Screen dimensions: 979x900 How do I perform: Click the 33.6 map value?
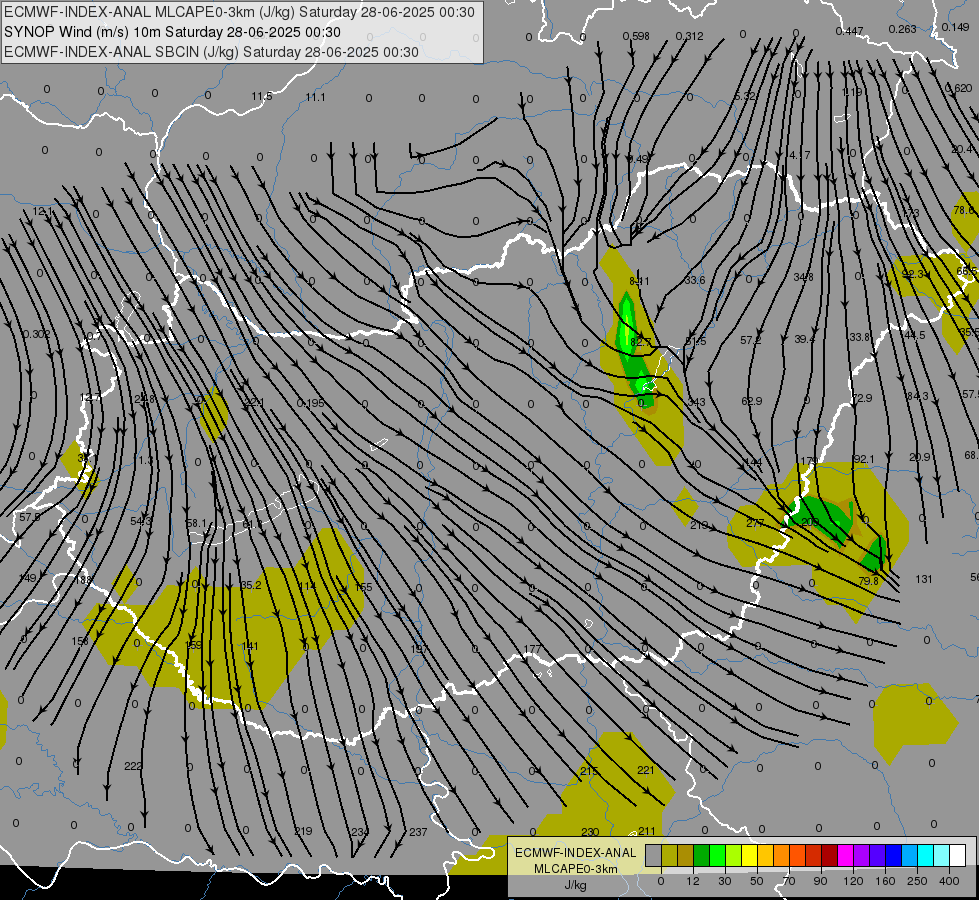(695, 280)
